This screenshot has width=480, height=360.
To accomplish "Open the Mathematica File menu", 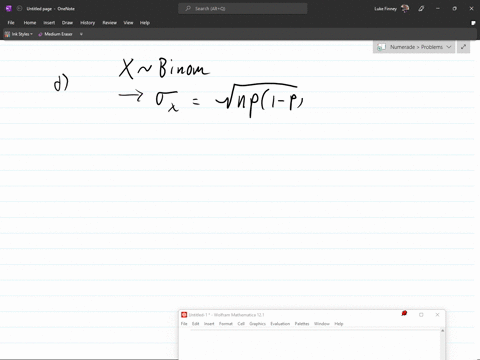I will point(184,324).
